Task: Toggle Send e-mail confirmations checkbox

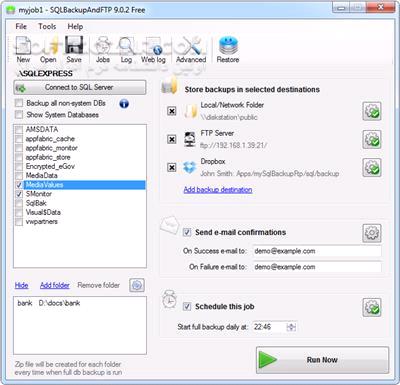Action: click(x=187, y=232)
